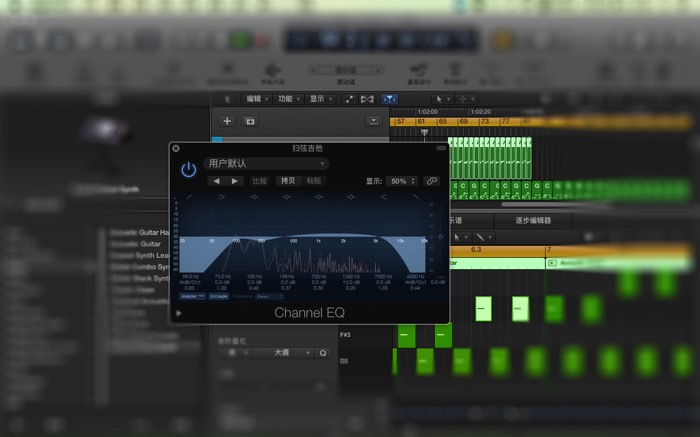
Task: Select Acoustic Guitar in the library list
Action: (x=136, y=244)
